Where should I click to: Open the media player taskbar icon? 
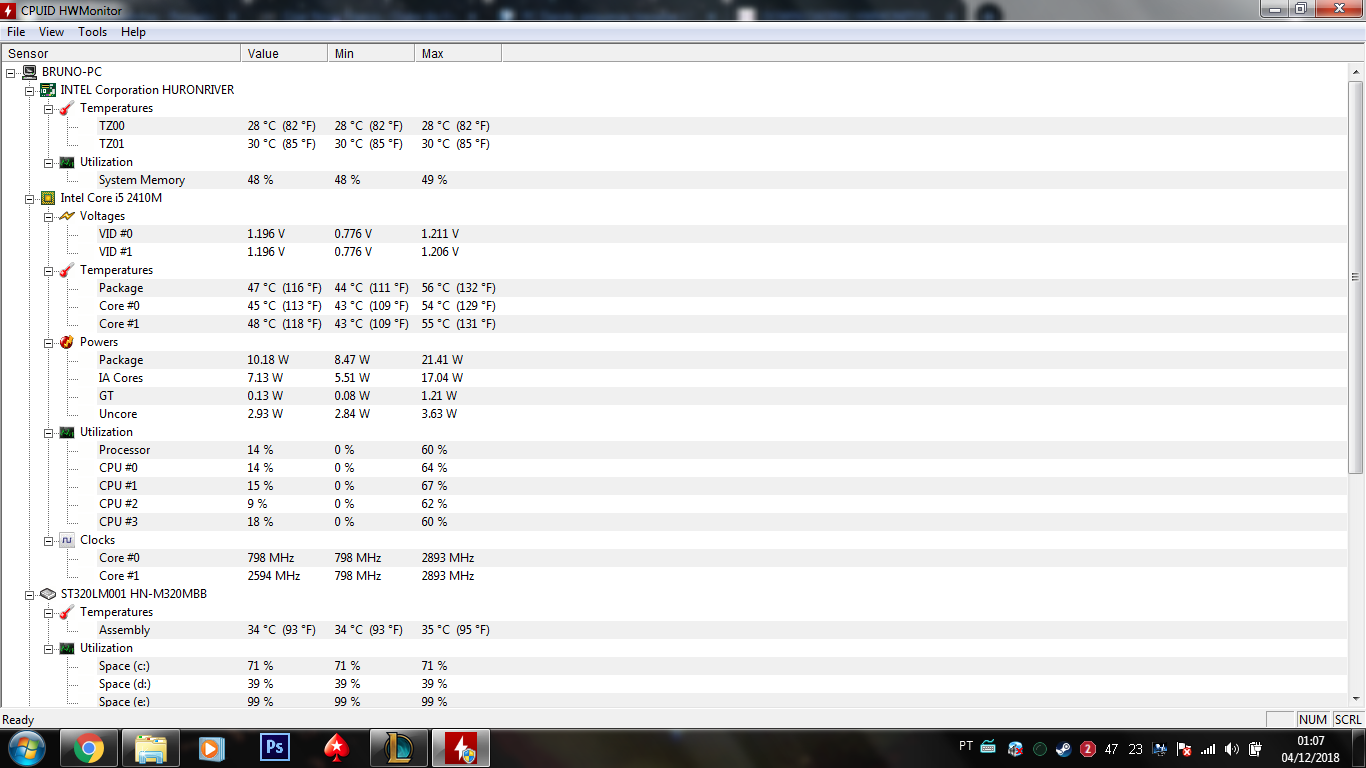pos(211,748)
